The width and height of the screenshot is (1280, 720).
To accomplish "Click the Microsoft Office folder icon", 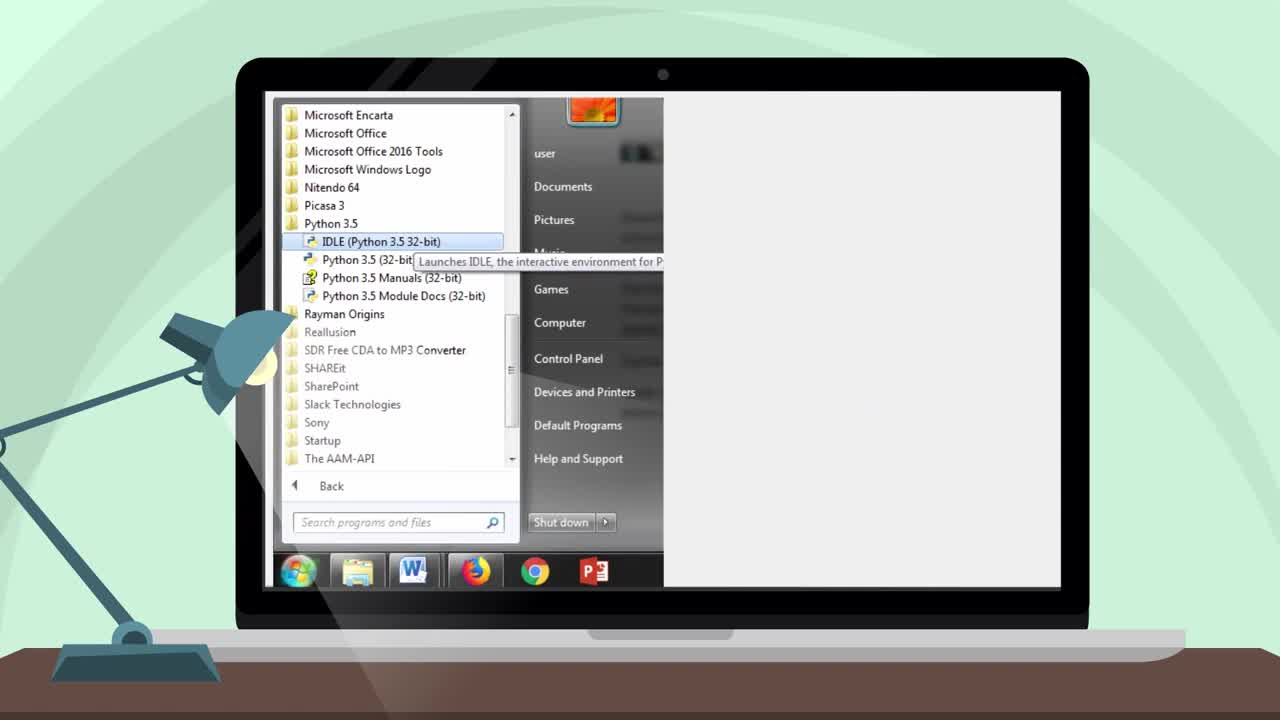I will point(292,133).
